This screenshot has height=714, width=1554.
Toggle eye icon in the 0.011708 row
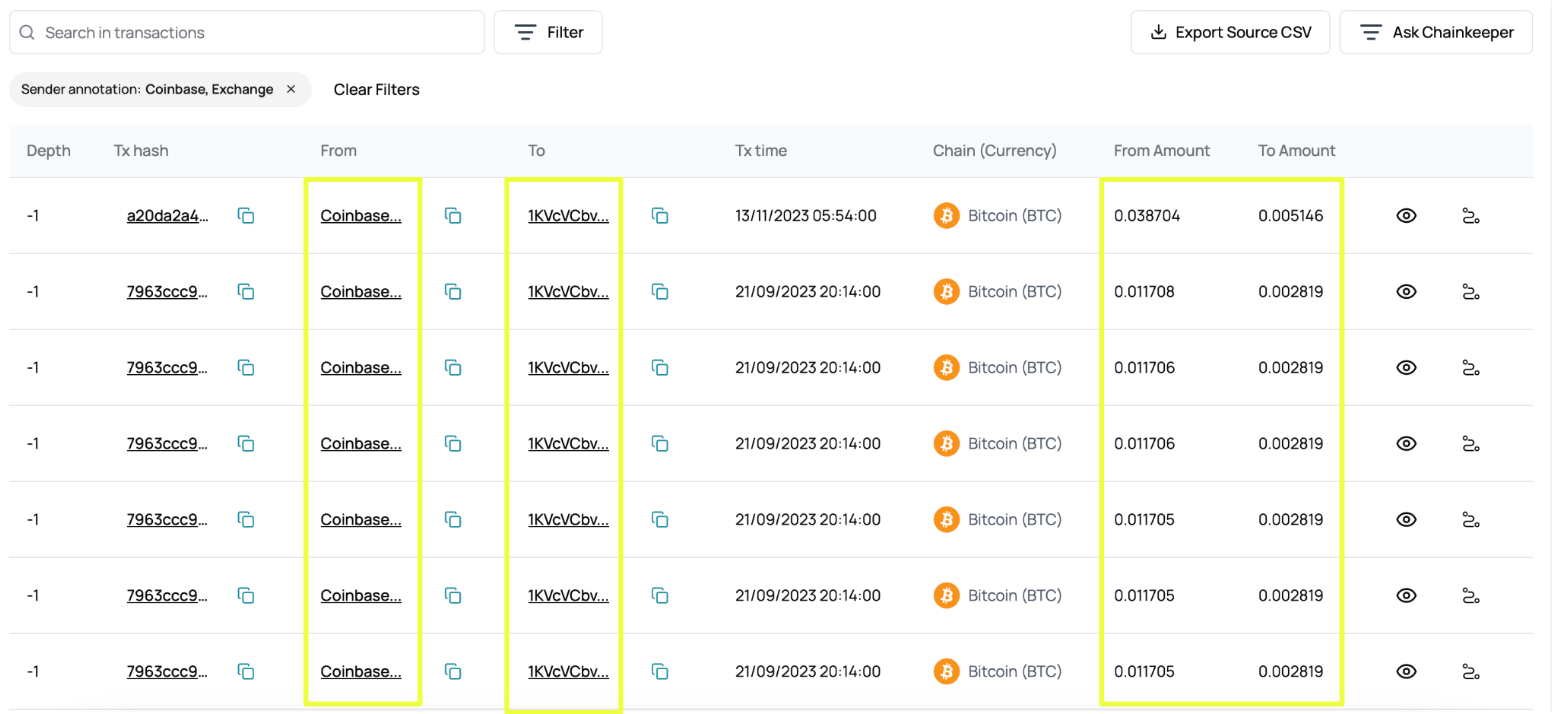pyautogui.click(x=1406, y=291)
